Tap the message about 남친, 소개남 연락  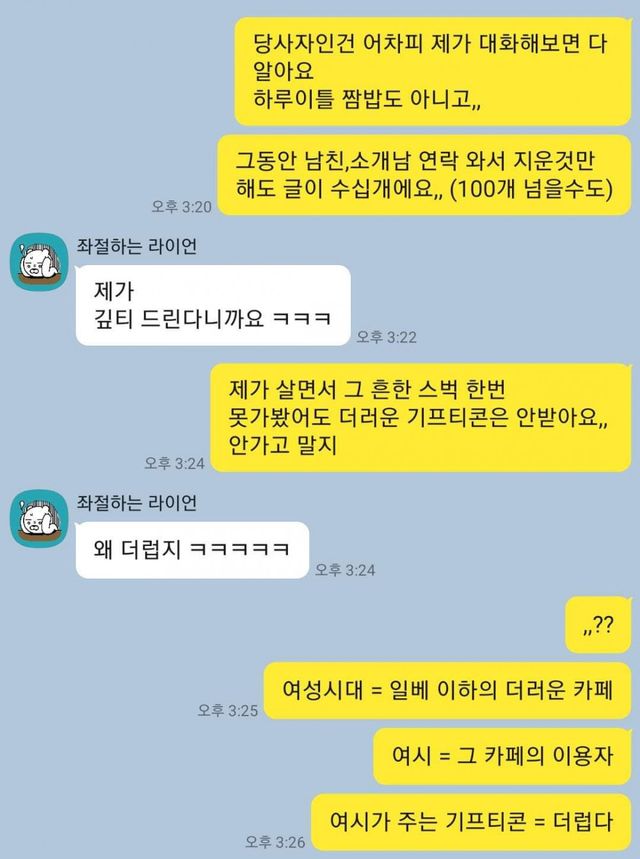pyautogui.click(x=424, y=175)
